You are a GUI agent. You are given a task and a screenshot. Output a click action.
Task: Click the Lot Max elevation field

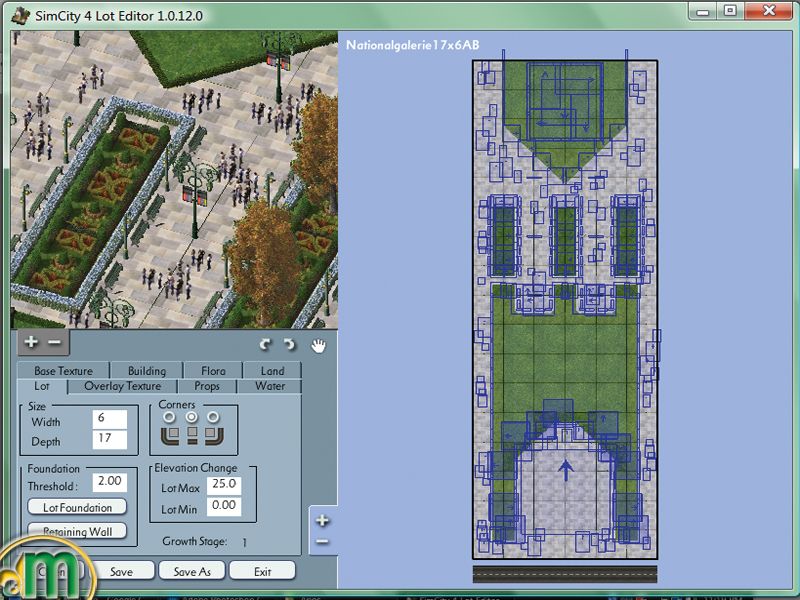coord(224,485)
